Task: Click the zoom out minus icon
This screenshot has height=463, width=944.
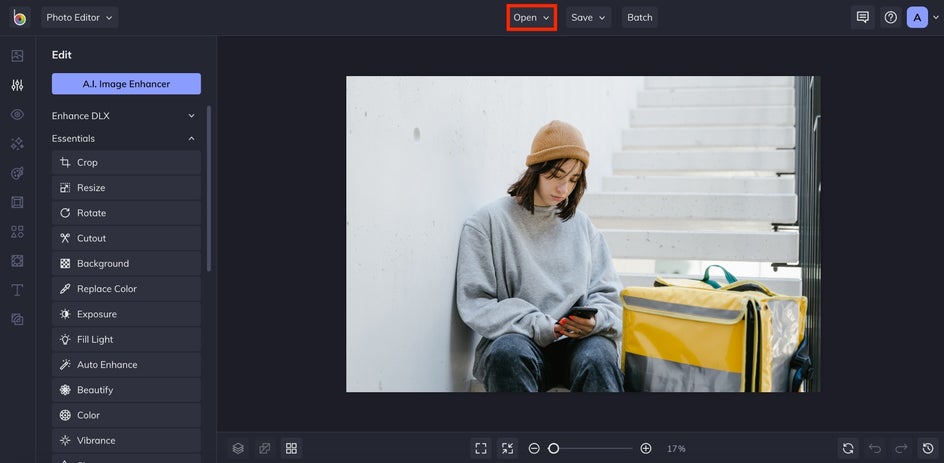Action: click(x=534, y=448)
